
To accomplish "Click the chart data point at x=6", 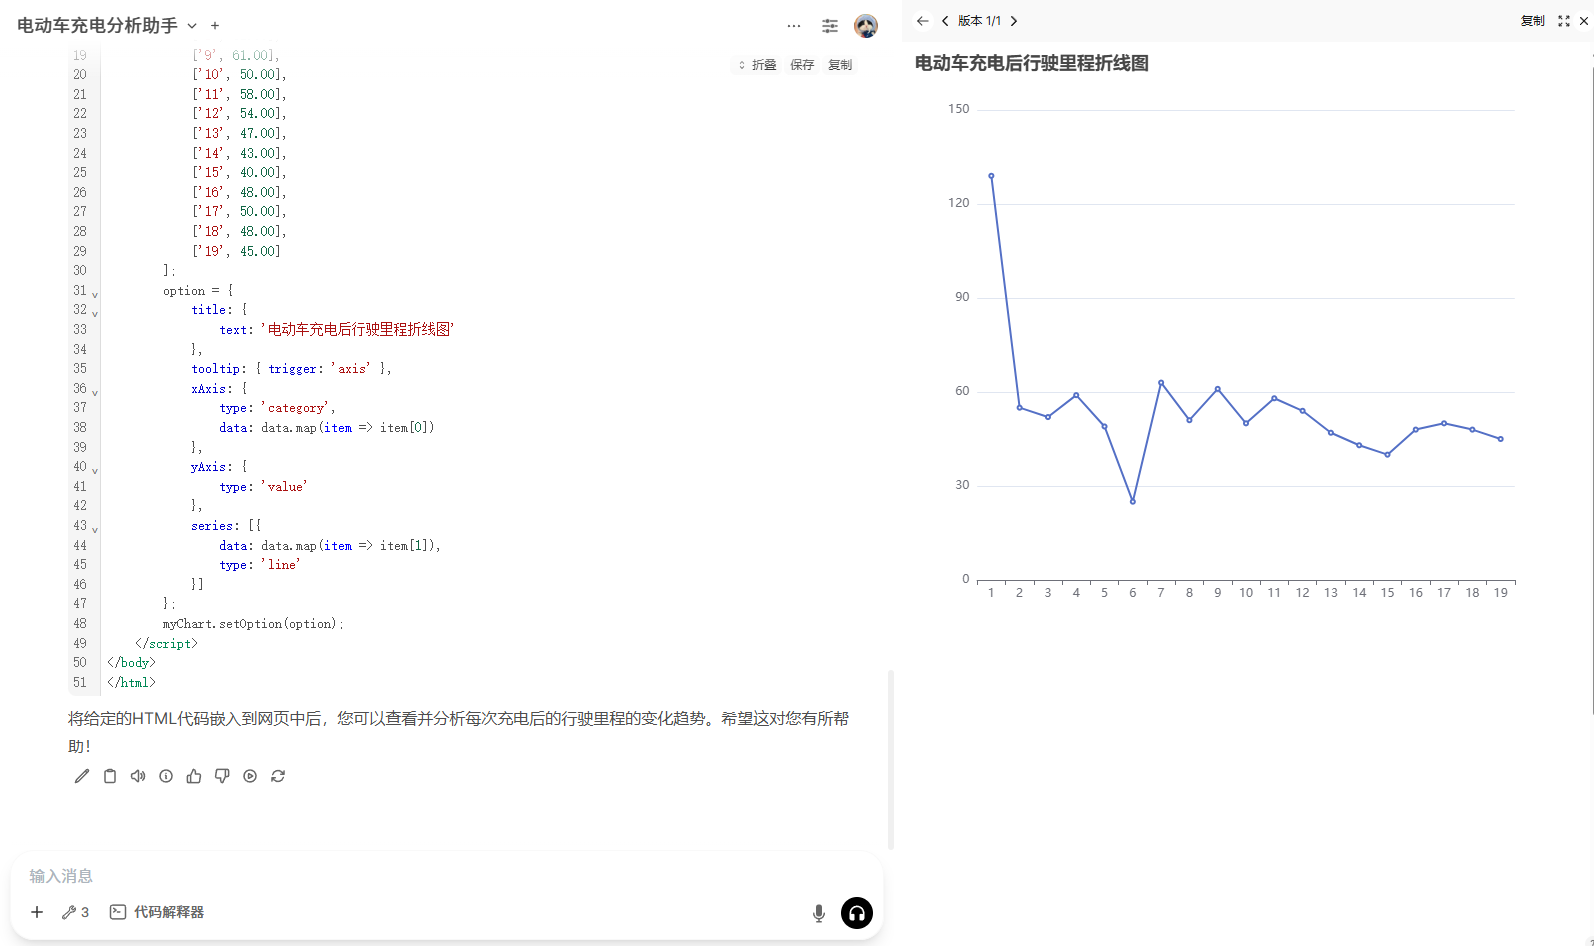I will click(x=1133, y=502).
